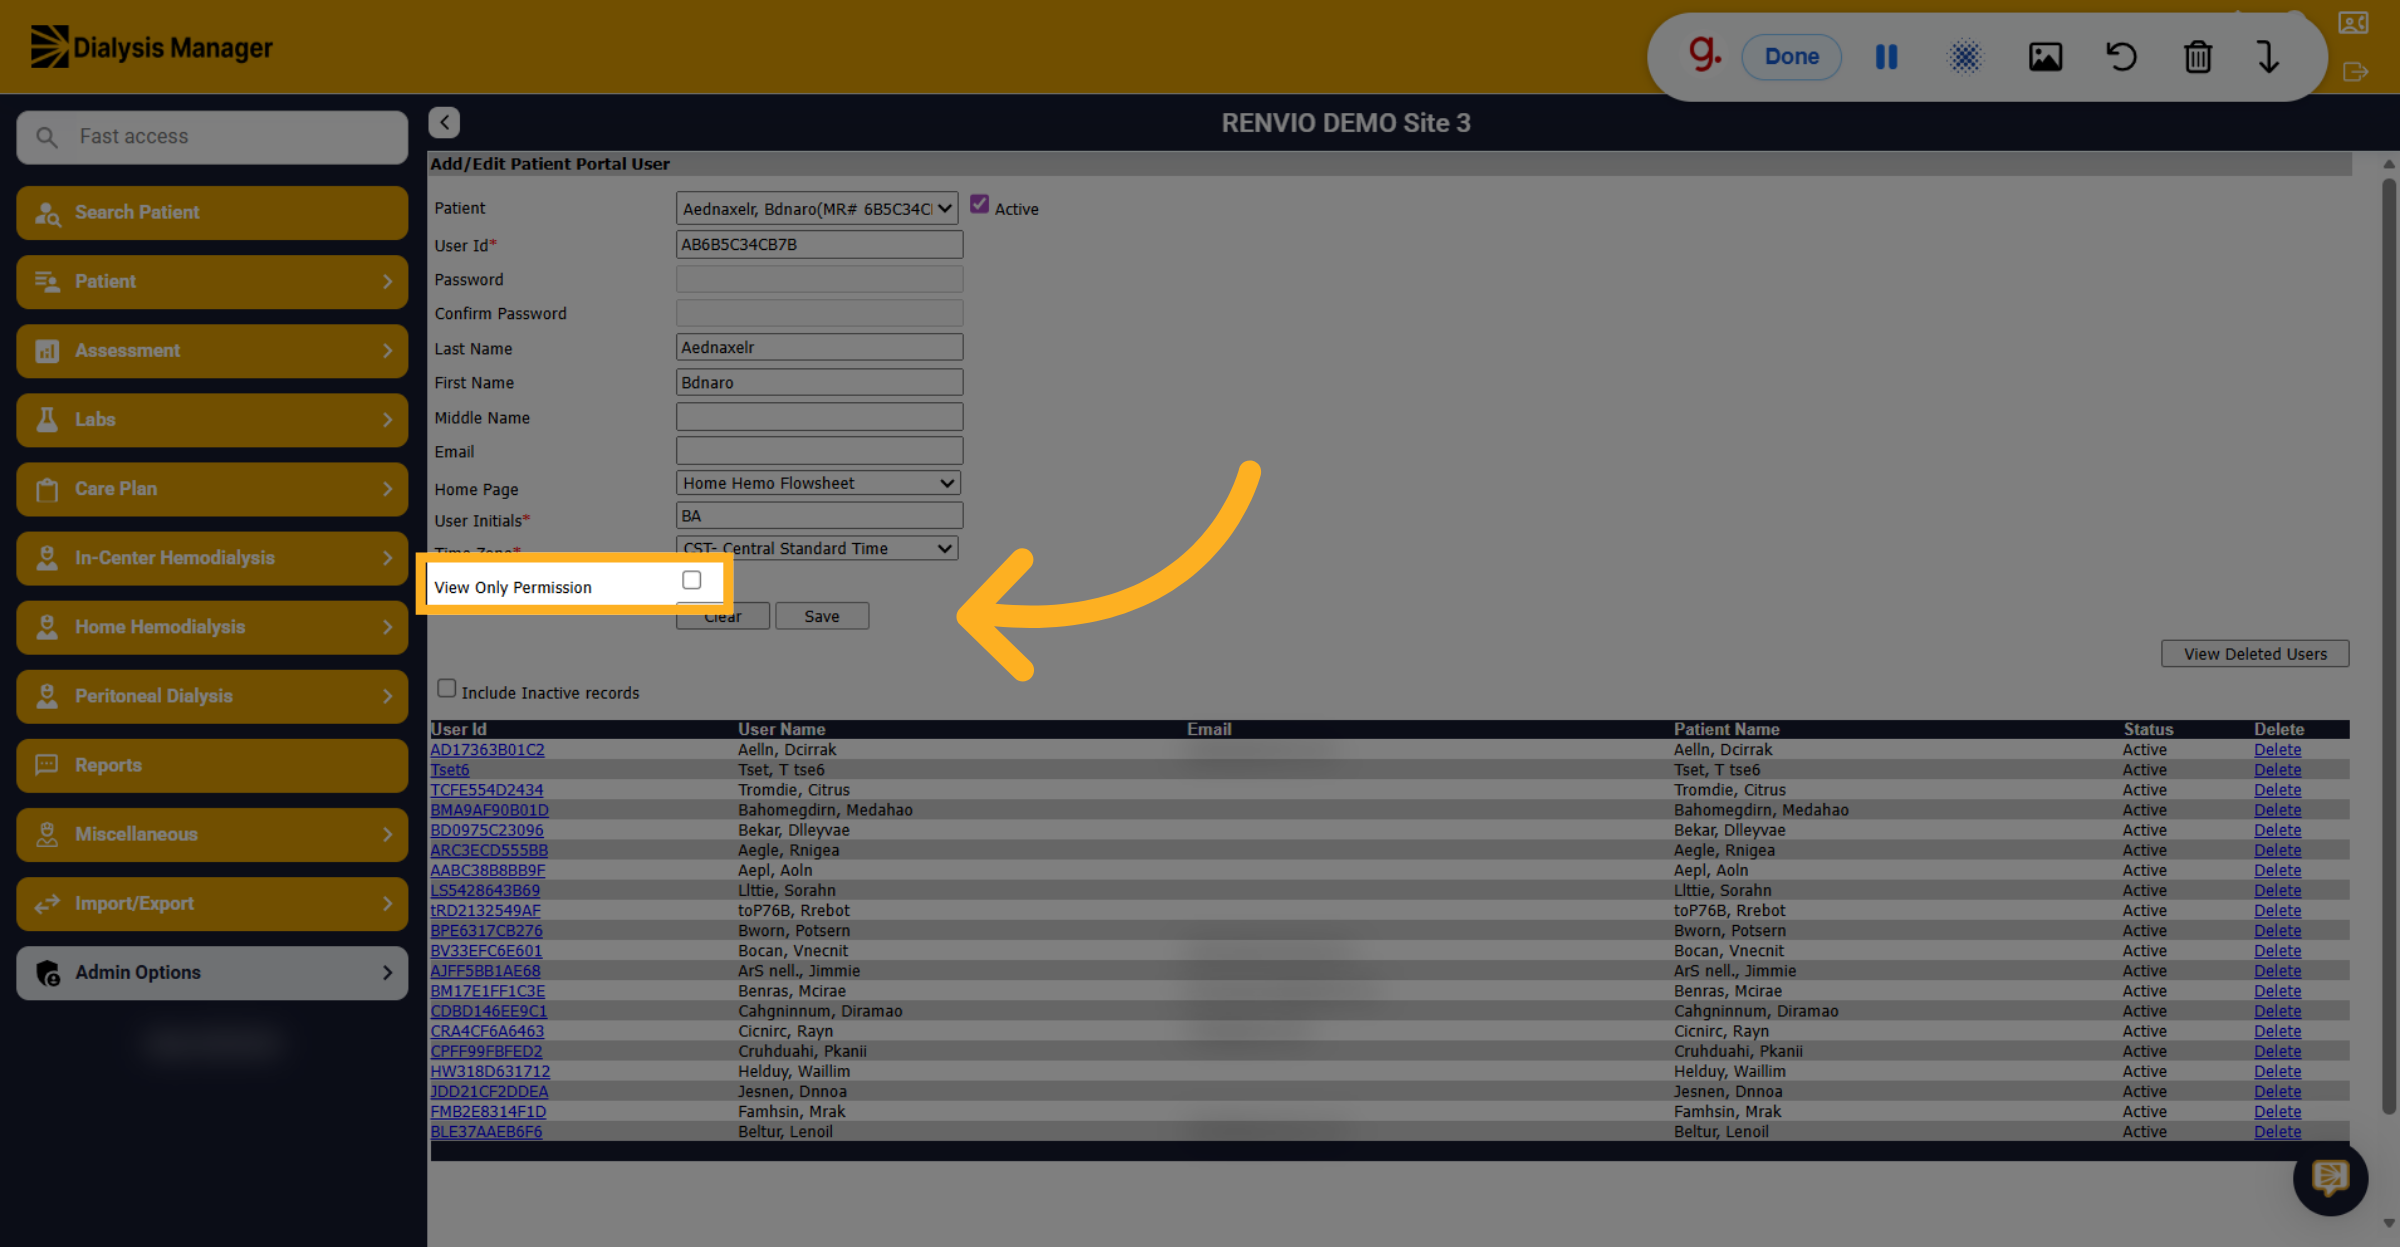Expand the Assessment menu chevron

pos(387,351)
